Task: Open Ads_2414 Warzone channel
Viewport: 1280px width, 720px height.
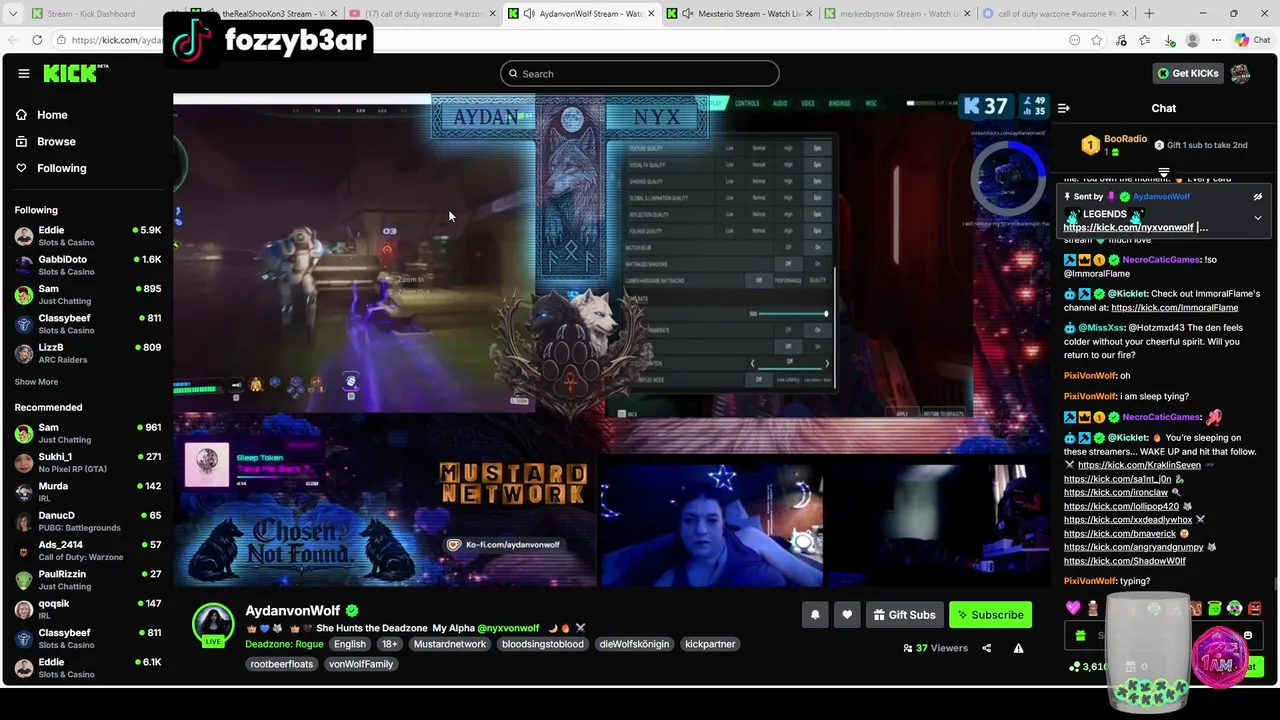Action: point(87,550)
